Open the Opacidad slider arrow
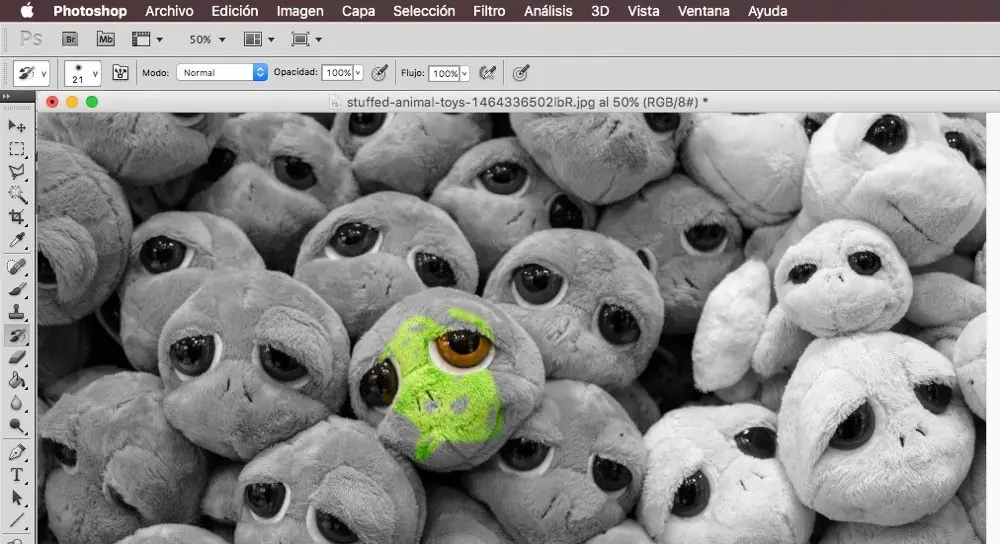Viewport: 1000px width, 544px height. [358, 73]
